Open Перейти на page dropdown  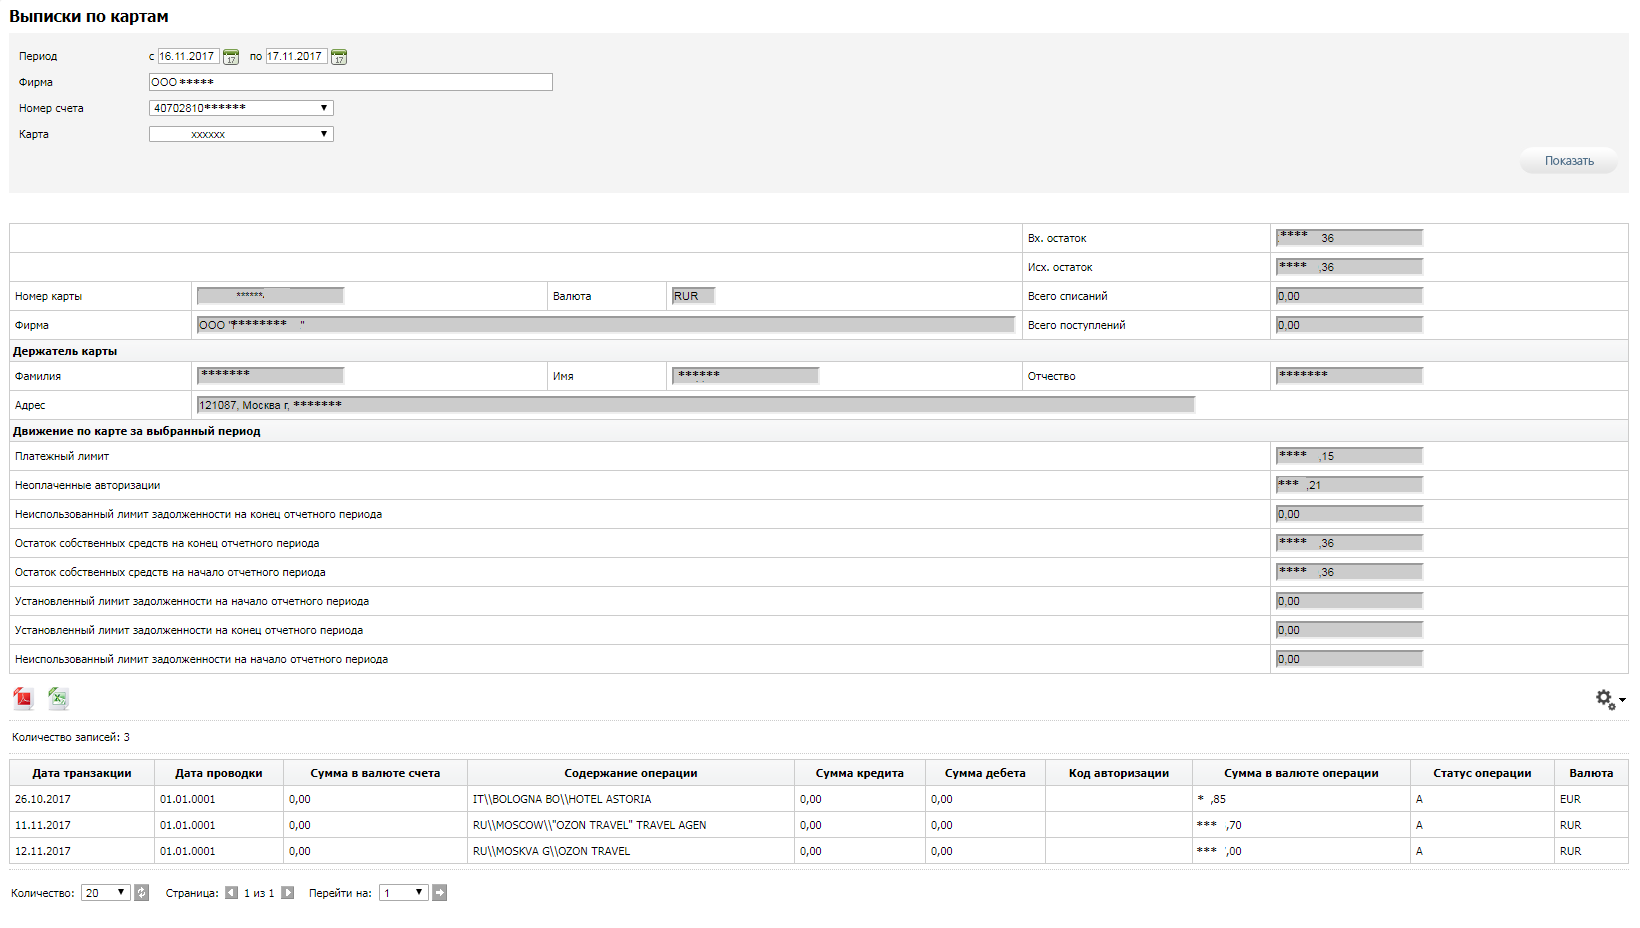coord(404,893)
